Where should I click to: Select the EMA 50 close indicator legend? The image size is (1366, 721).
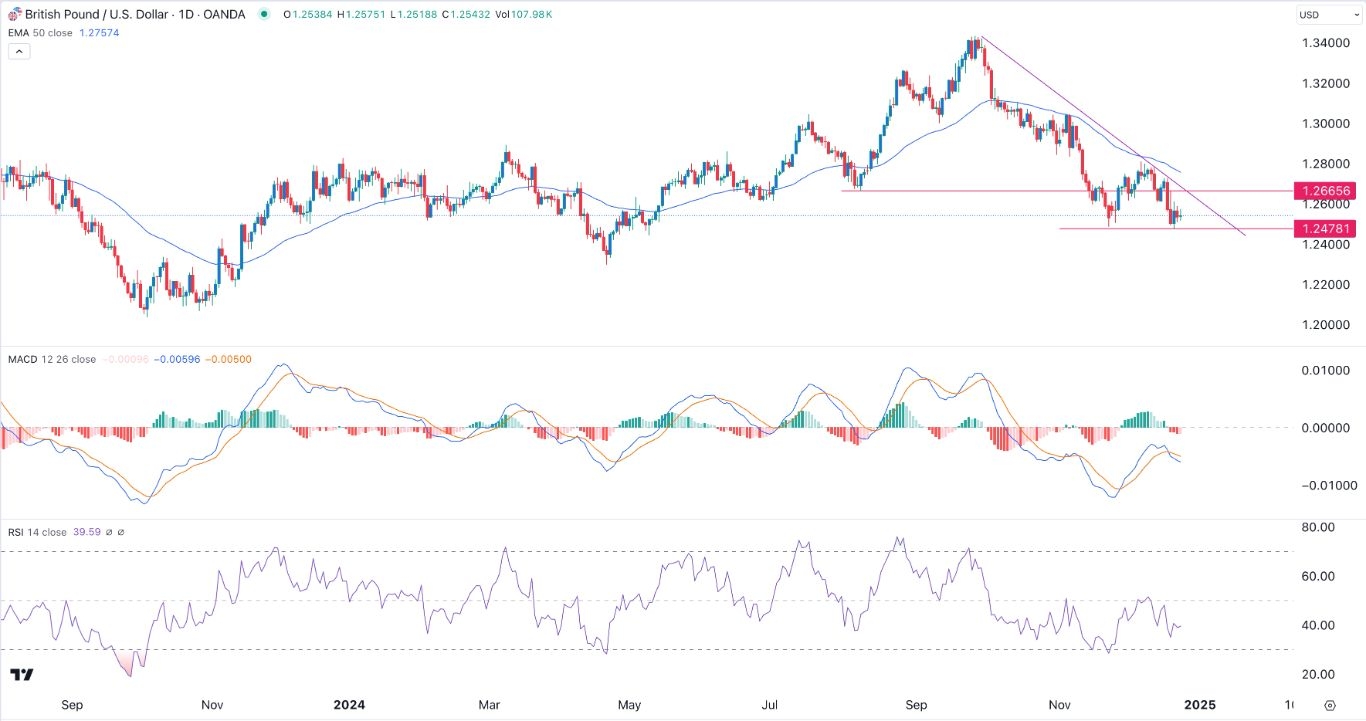pyautogui.click(x=40, y=32)
